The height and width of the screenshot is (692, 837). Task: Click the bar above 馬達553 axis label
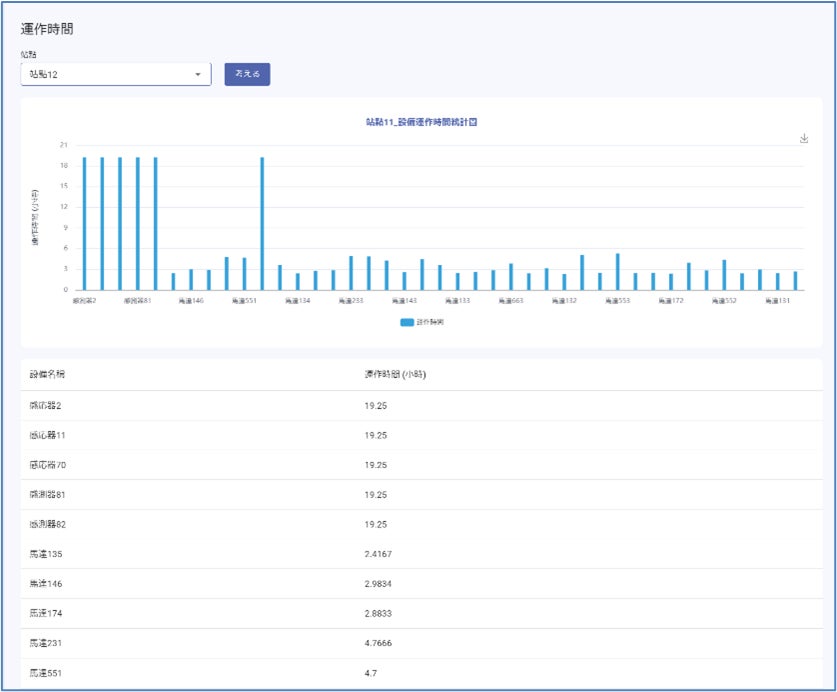click(x=617, y=272)
